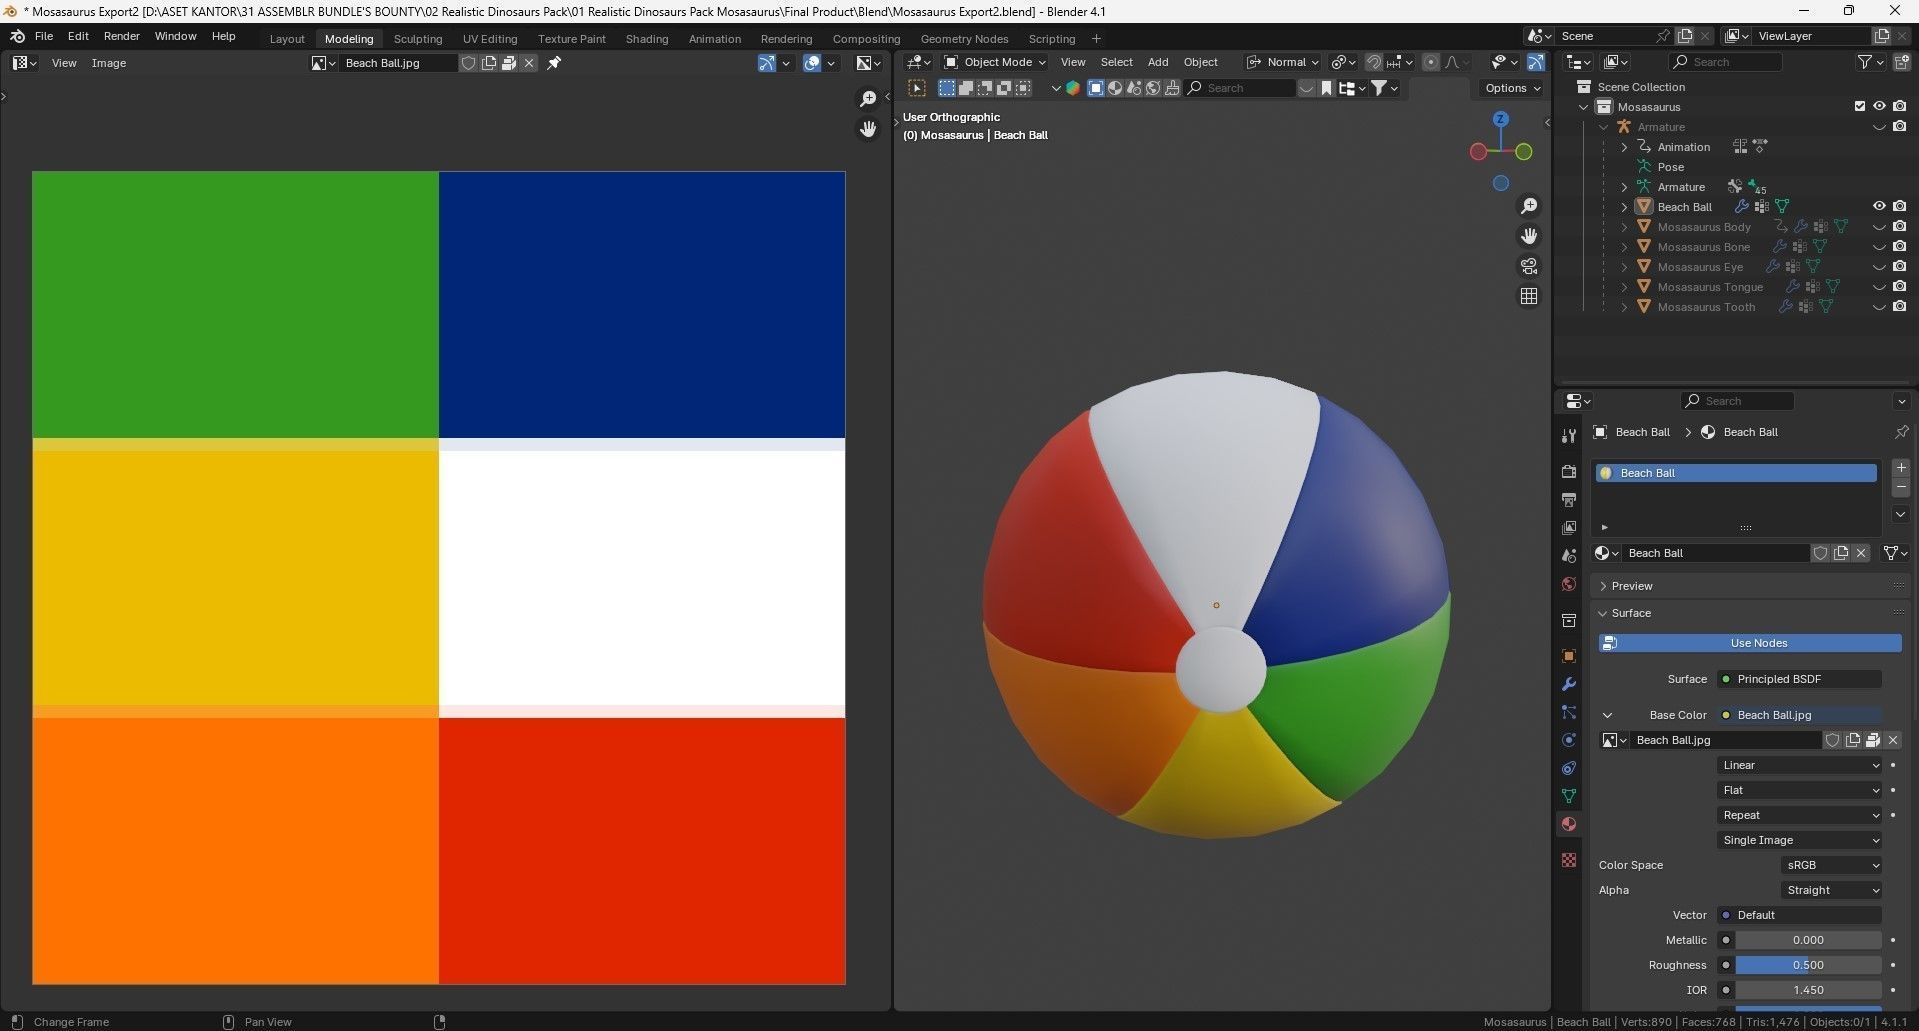Open the Output properties tab
The height and width of the screenshot is (1031, 1919).
[1568, 499]
